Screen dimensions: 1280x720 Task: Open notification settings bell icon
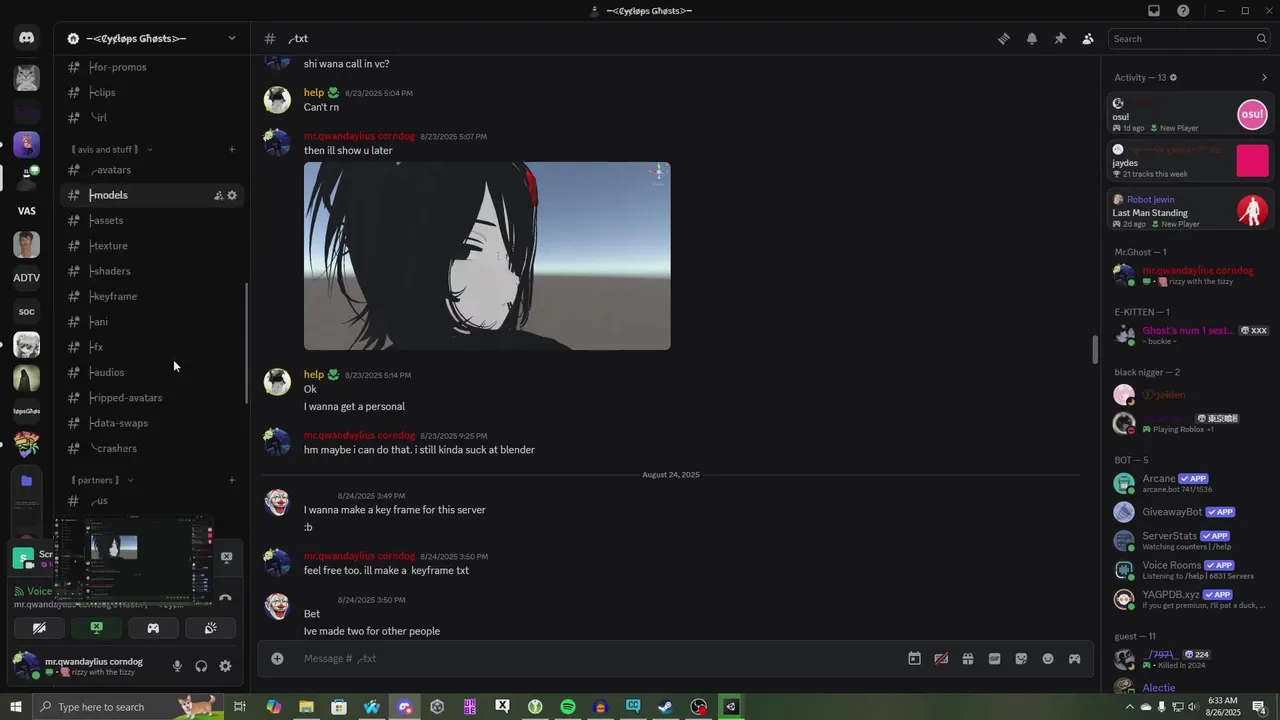1031,39
